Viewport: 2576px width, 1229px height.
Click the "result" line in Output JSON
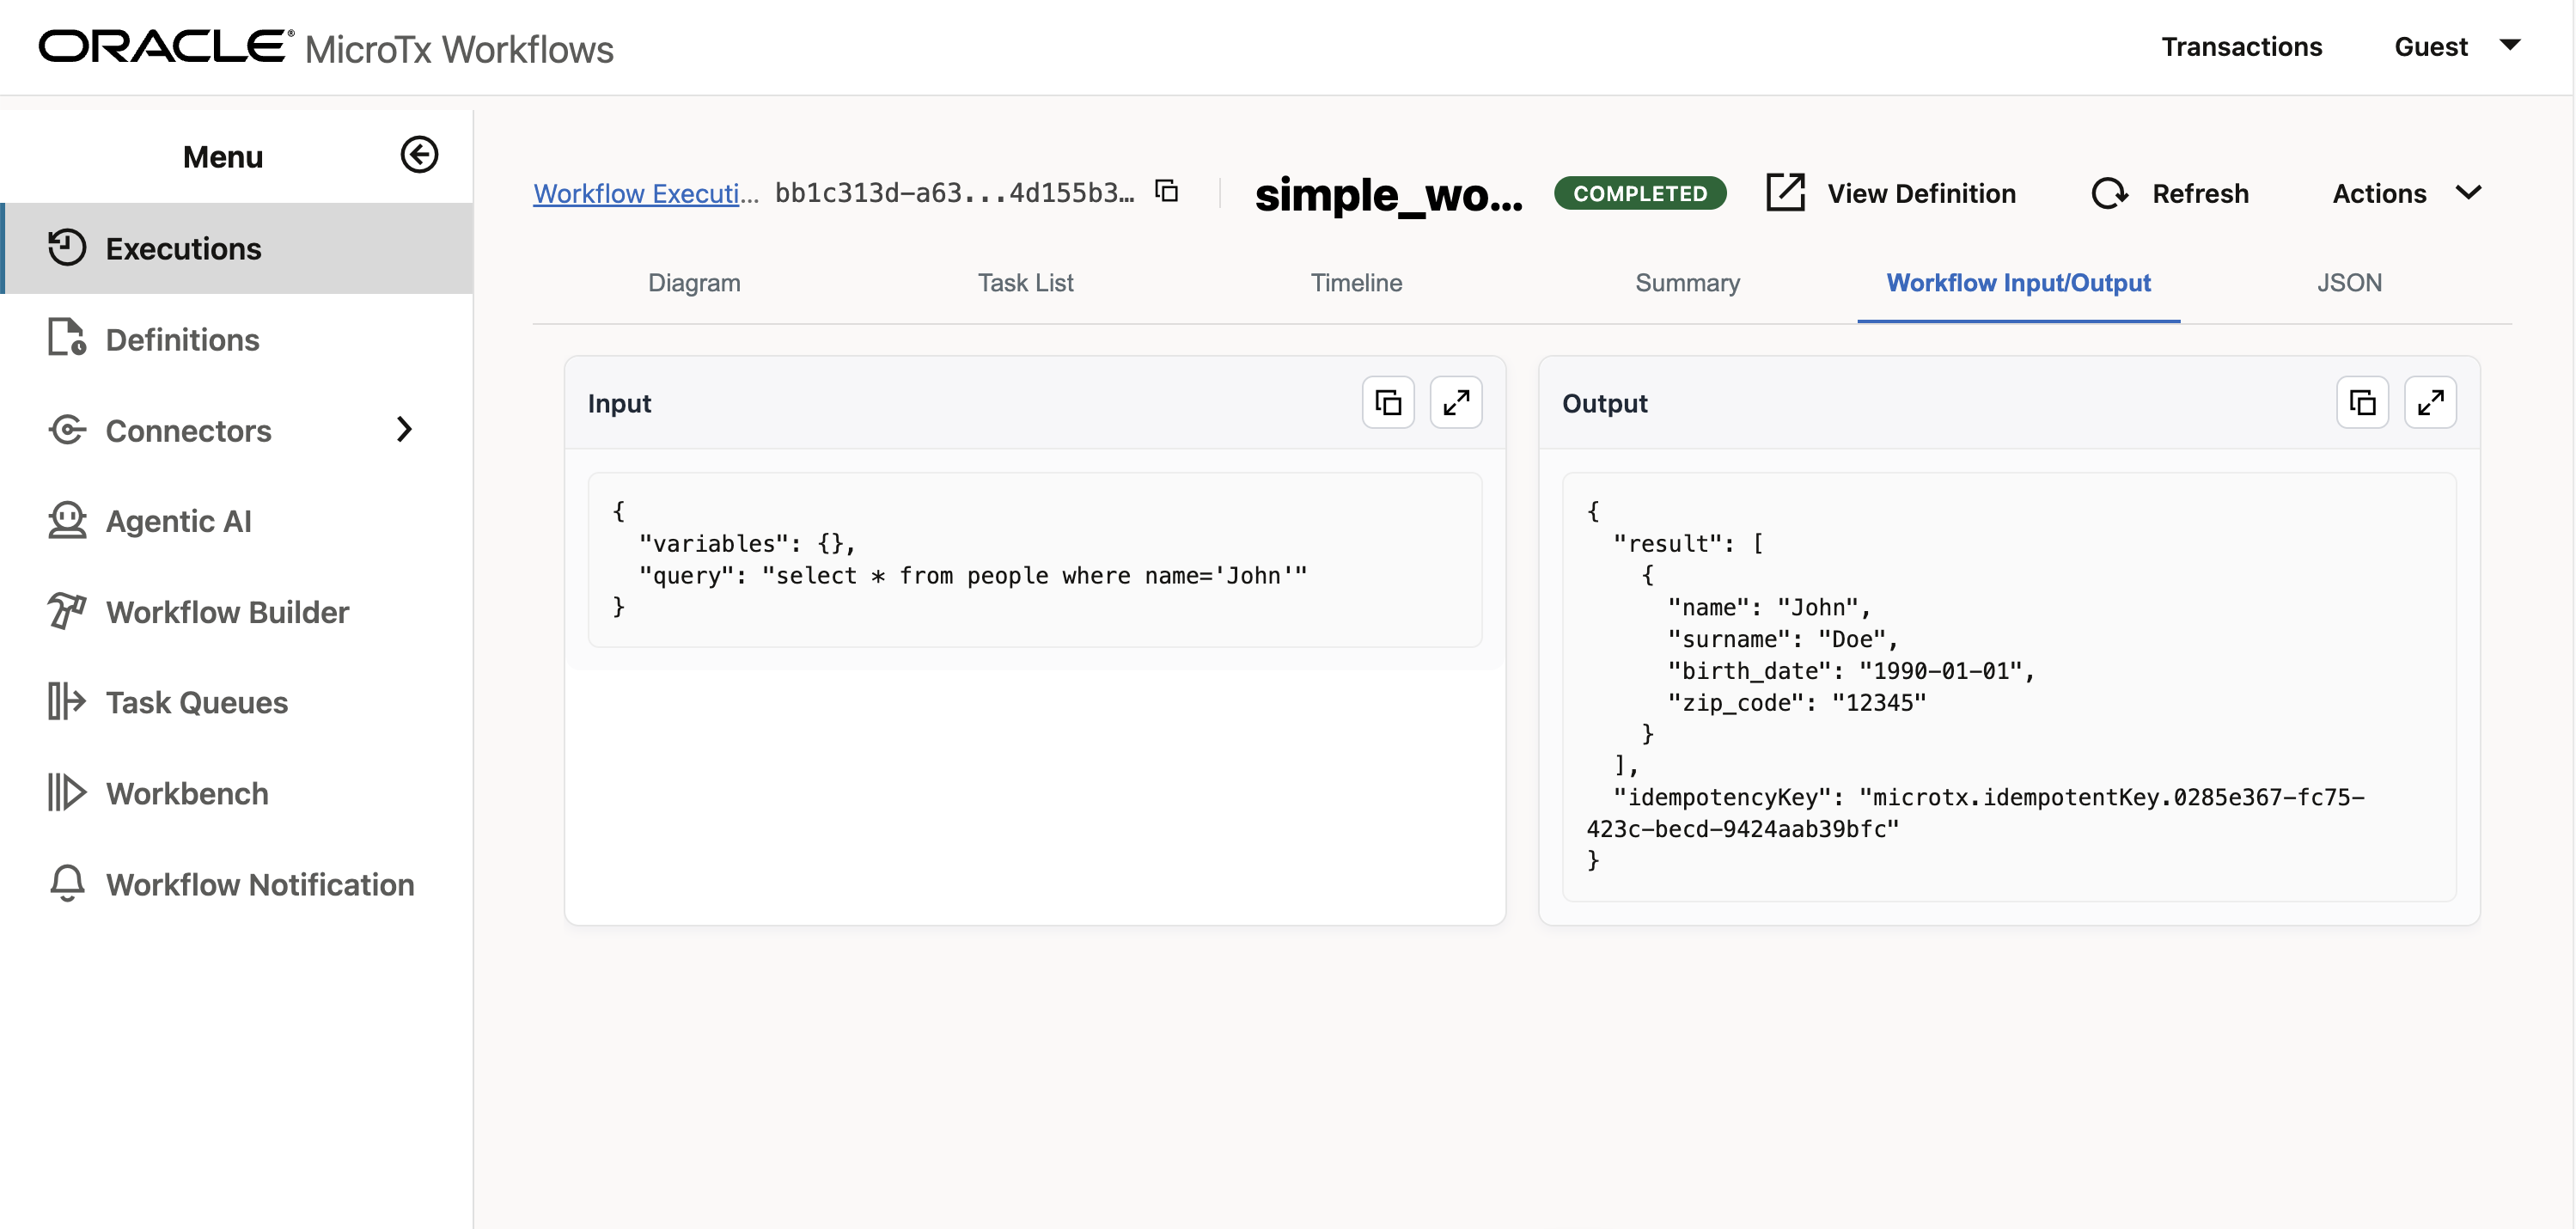(x=1688, y=543)
